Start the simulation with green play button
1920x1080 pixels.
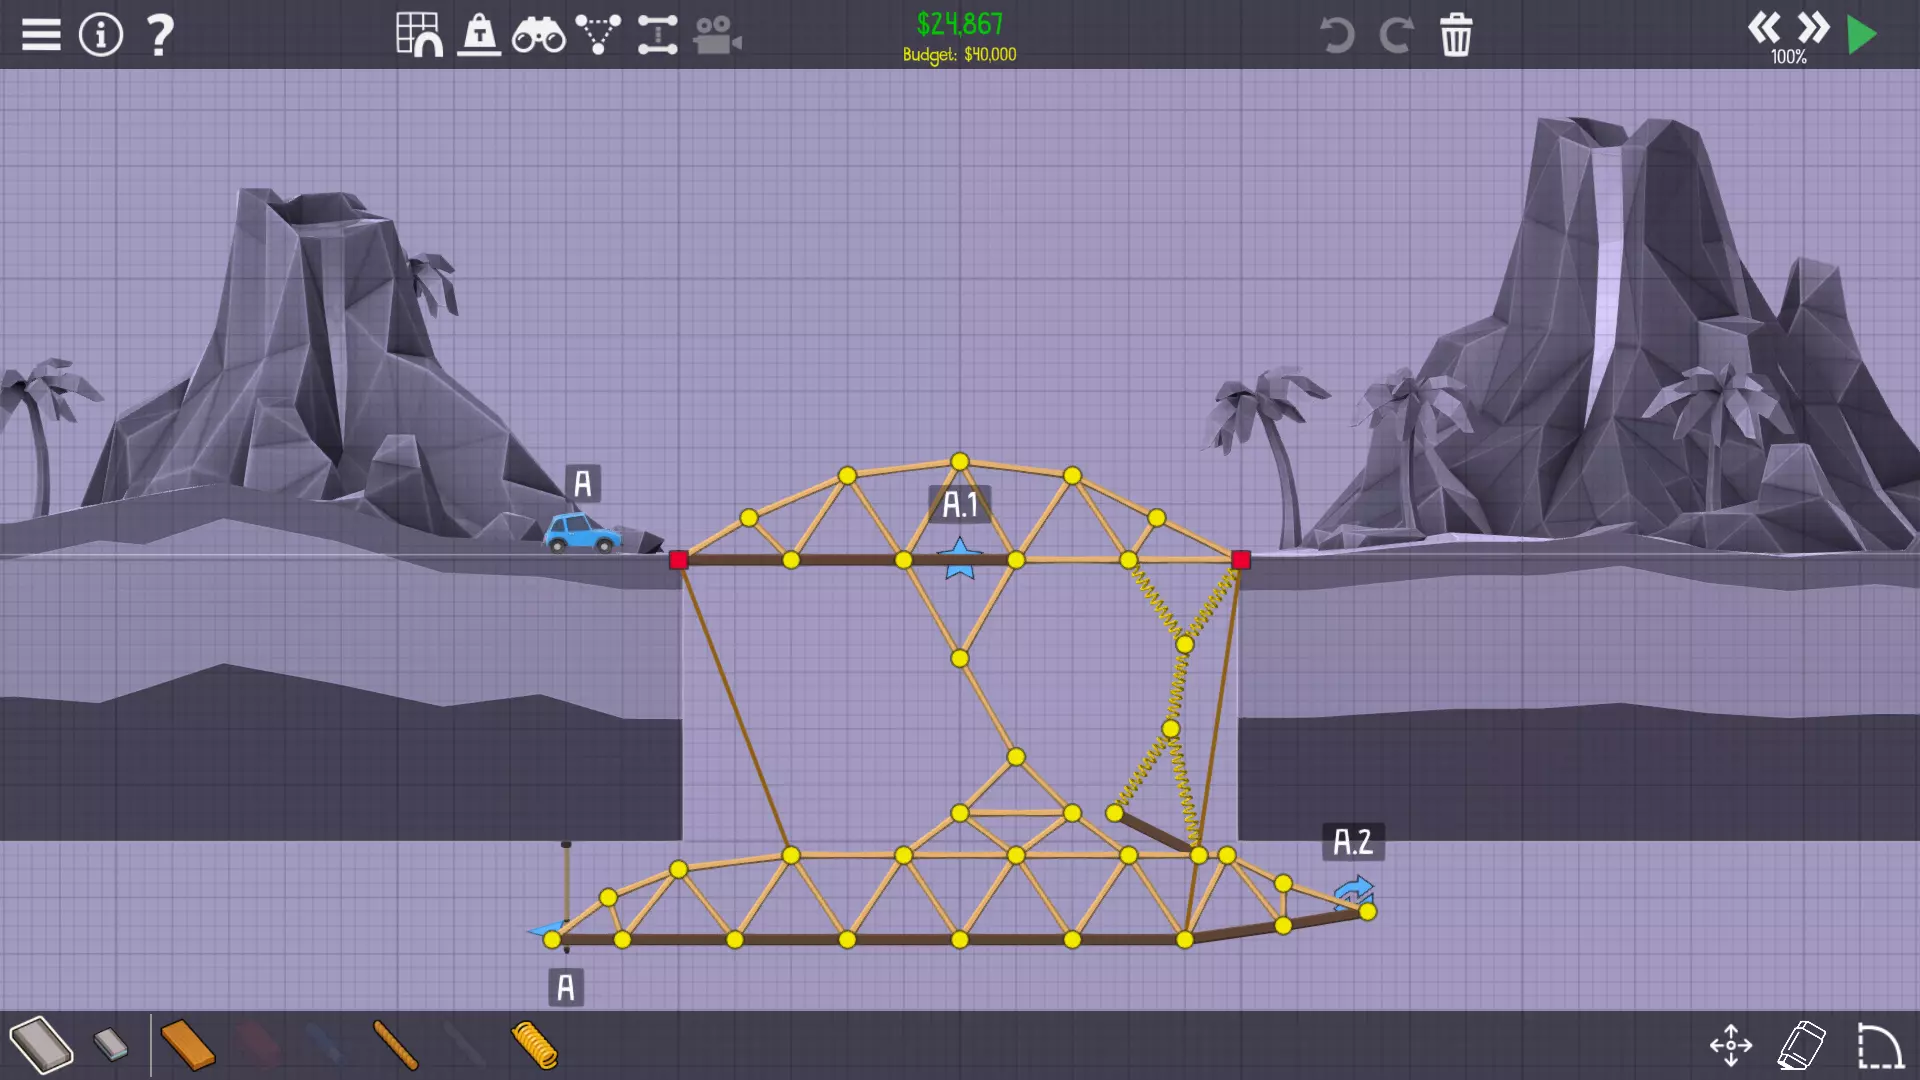point(1862,35)
